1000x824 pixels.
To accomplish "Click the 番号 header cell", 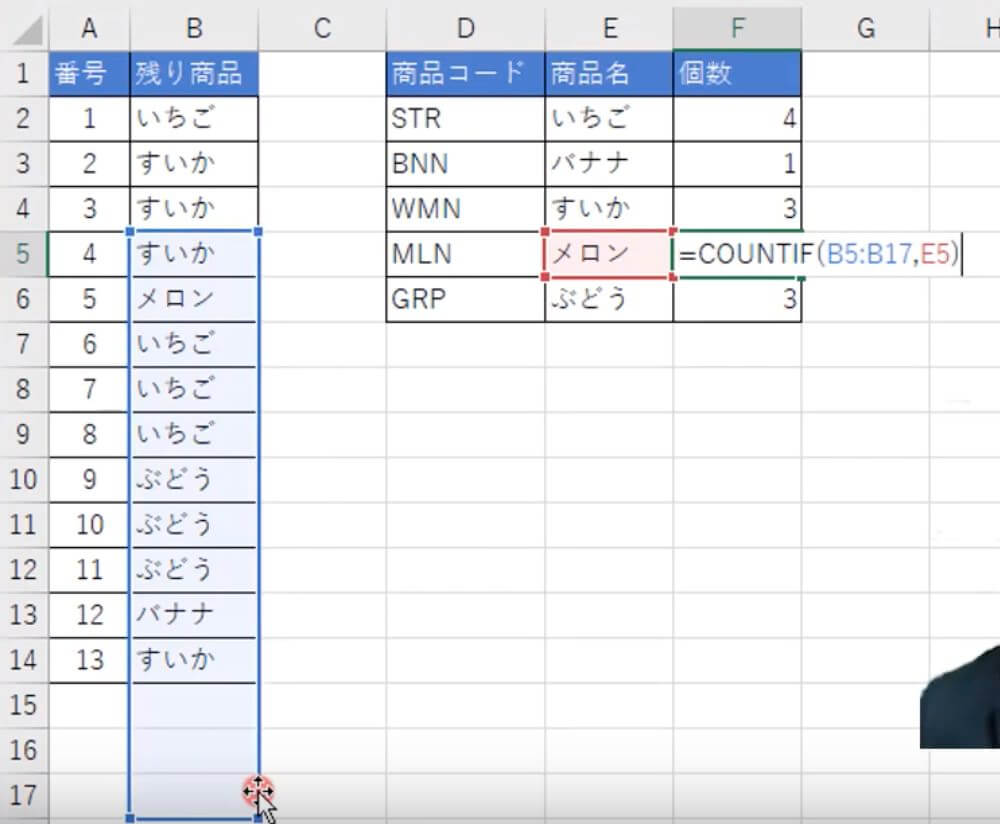I will coord(89,73).
